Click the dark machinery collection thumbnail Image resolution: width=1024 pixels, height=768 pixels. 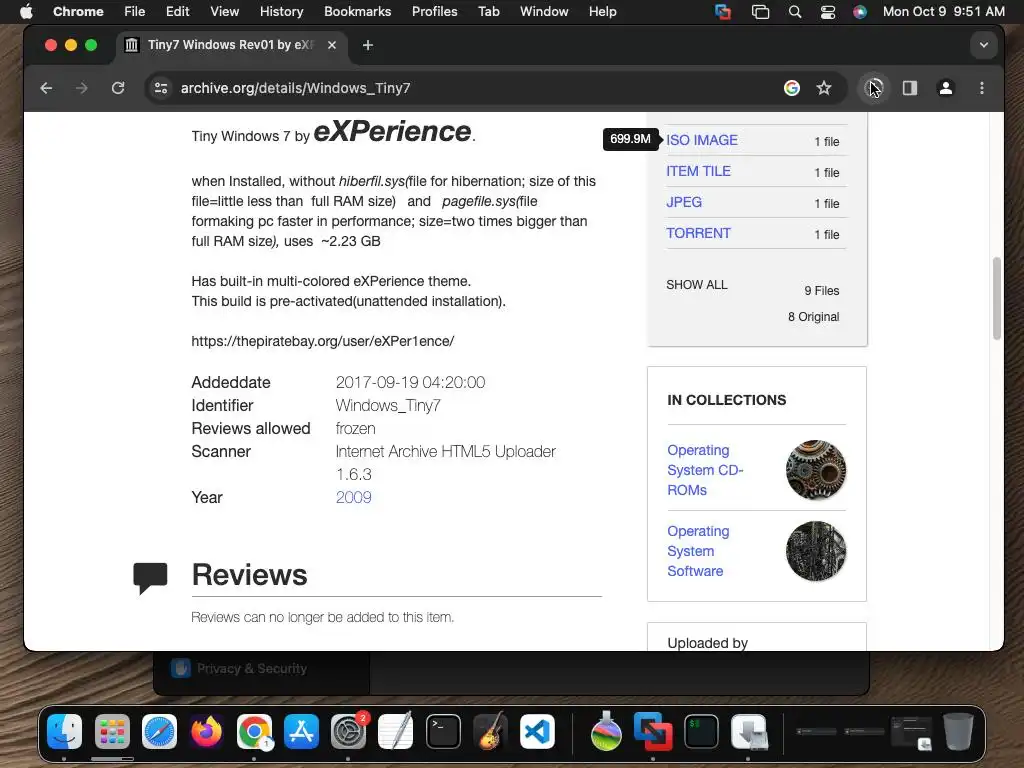816,551
